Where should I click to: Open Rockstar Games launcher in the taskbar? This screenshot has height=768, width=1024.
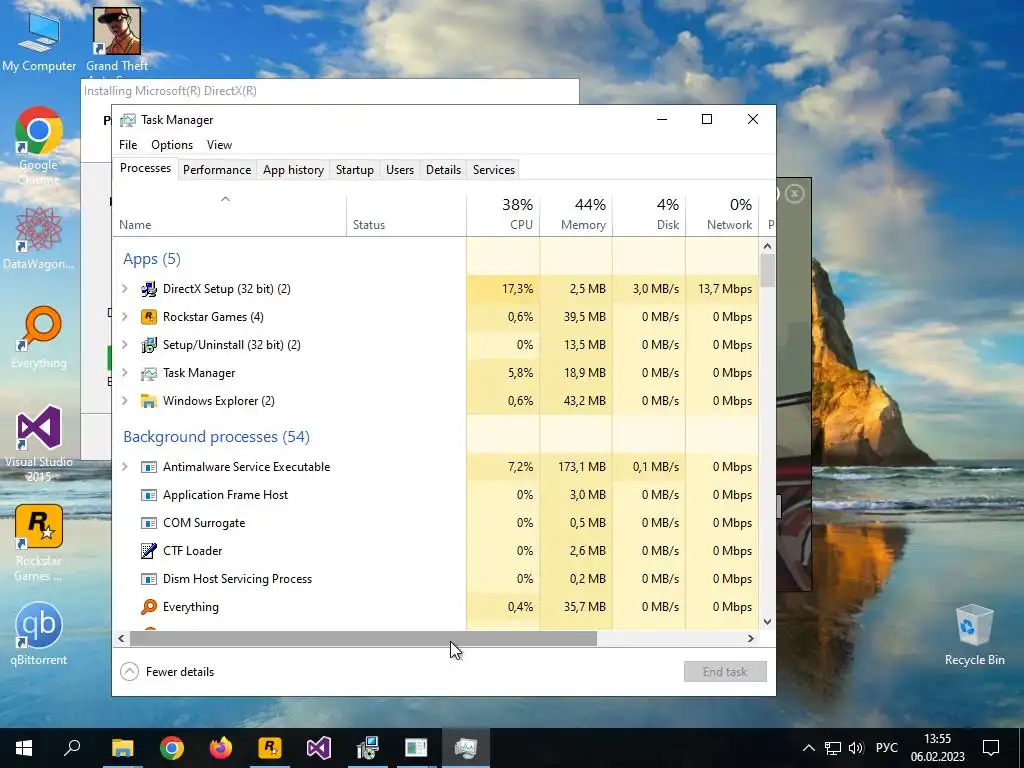click(270, 748)
